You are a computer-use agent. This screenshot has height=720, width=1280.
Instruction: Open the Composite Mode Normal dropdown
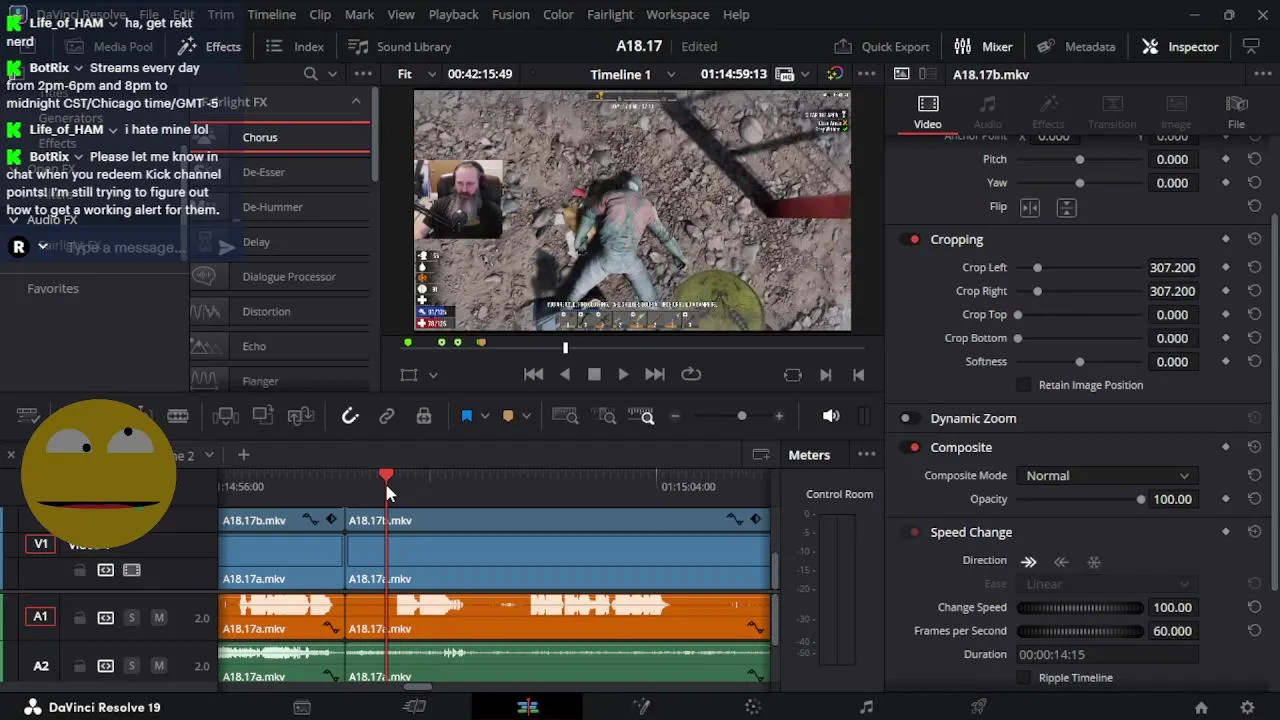click(1106, 476)
